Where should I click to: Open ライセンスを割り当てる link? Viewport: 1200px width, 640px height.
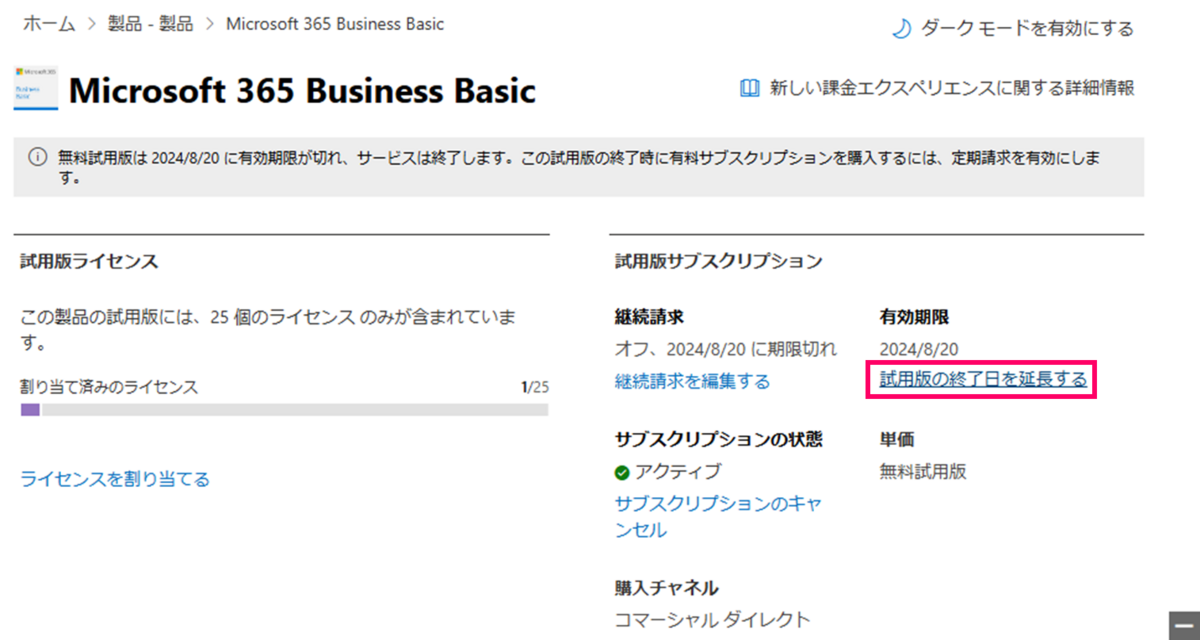tap(115, 479)
